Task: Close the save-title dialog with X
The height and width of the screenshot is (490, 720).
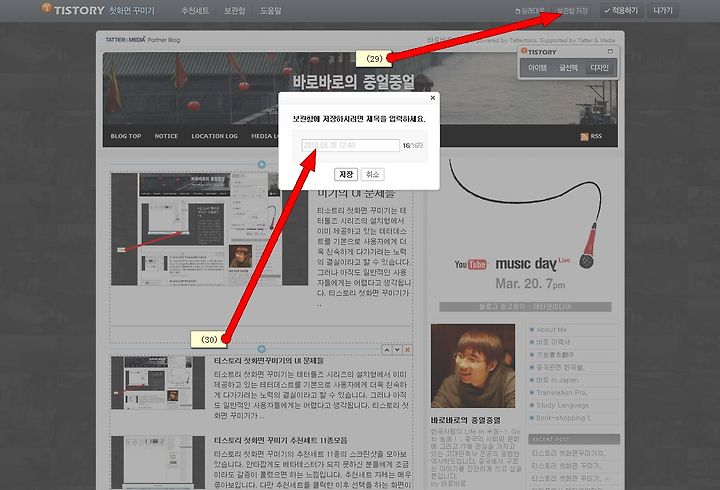Action: [x=433, y=98]
